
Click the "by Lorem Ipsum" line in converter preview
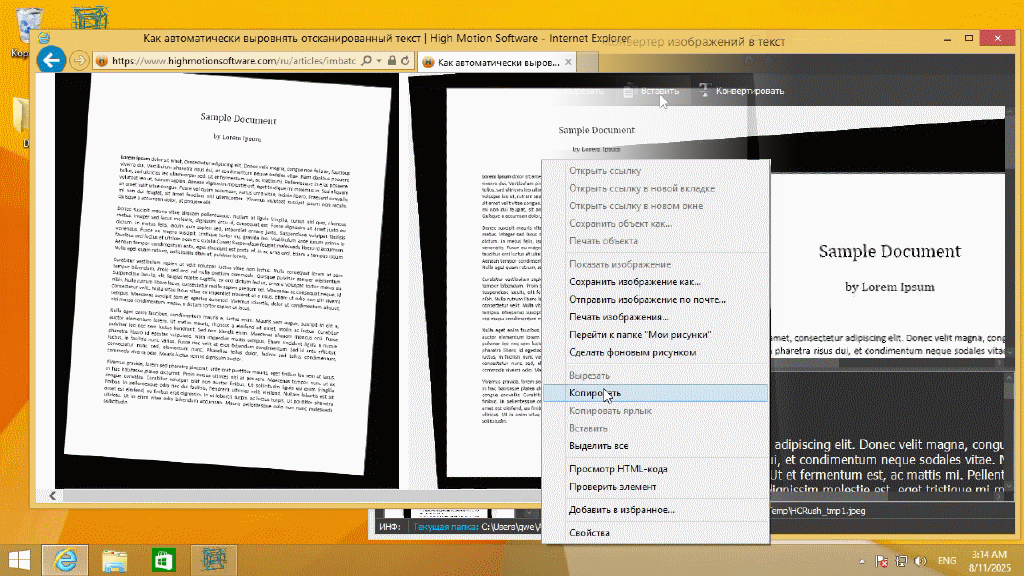889,287
